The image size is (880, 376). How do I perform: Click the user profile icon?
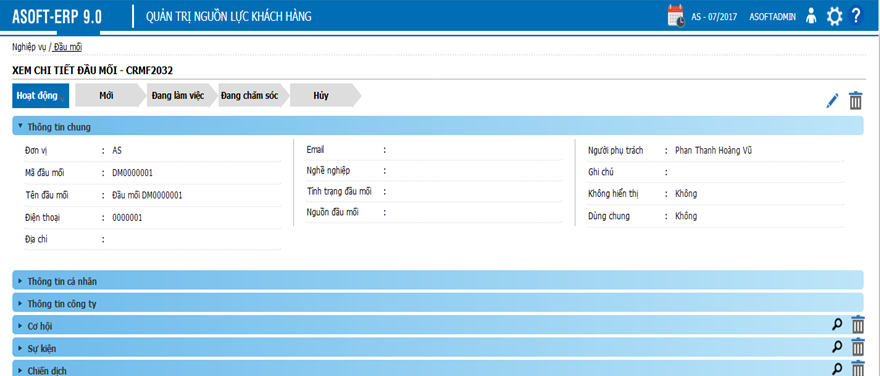[810, 16]
